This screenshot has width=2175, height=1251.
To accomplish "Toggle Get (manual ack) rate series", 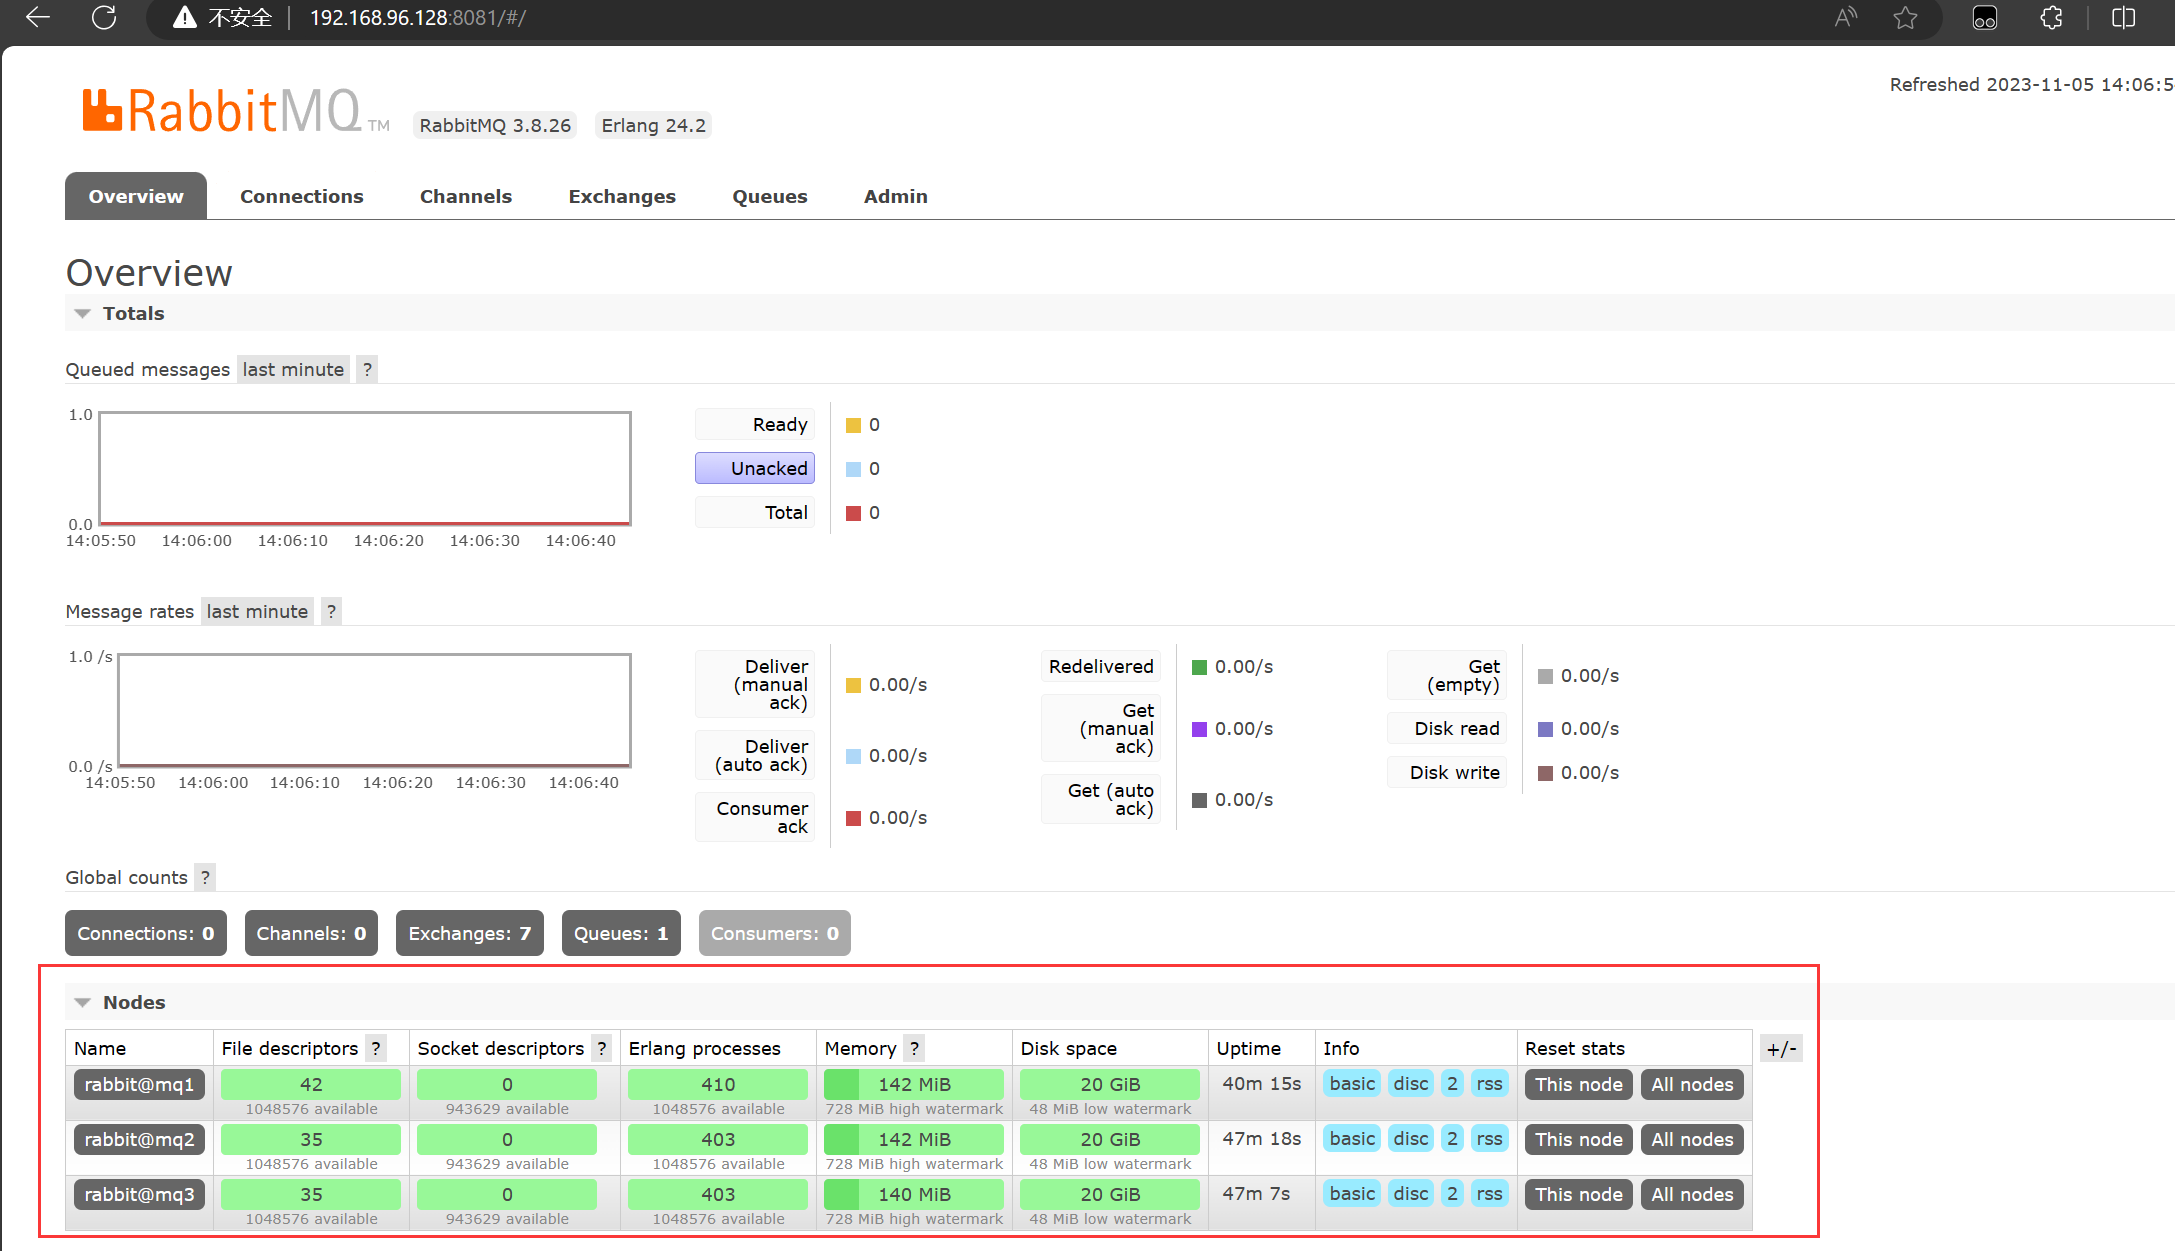I will tap(1101, 728).
